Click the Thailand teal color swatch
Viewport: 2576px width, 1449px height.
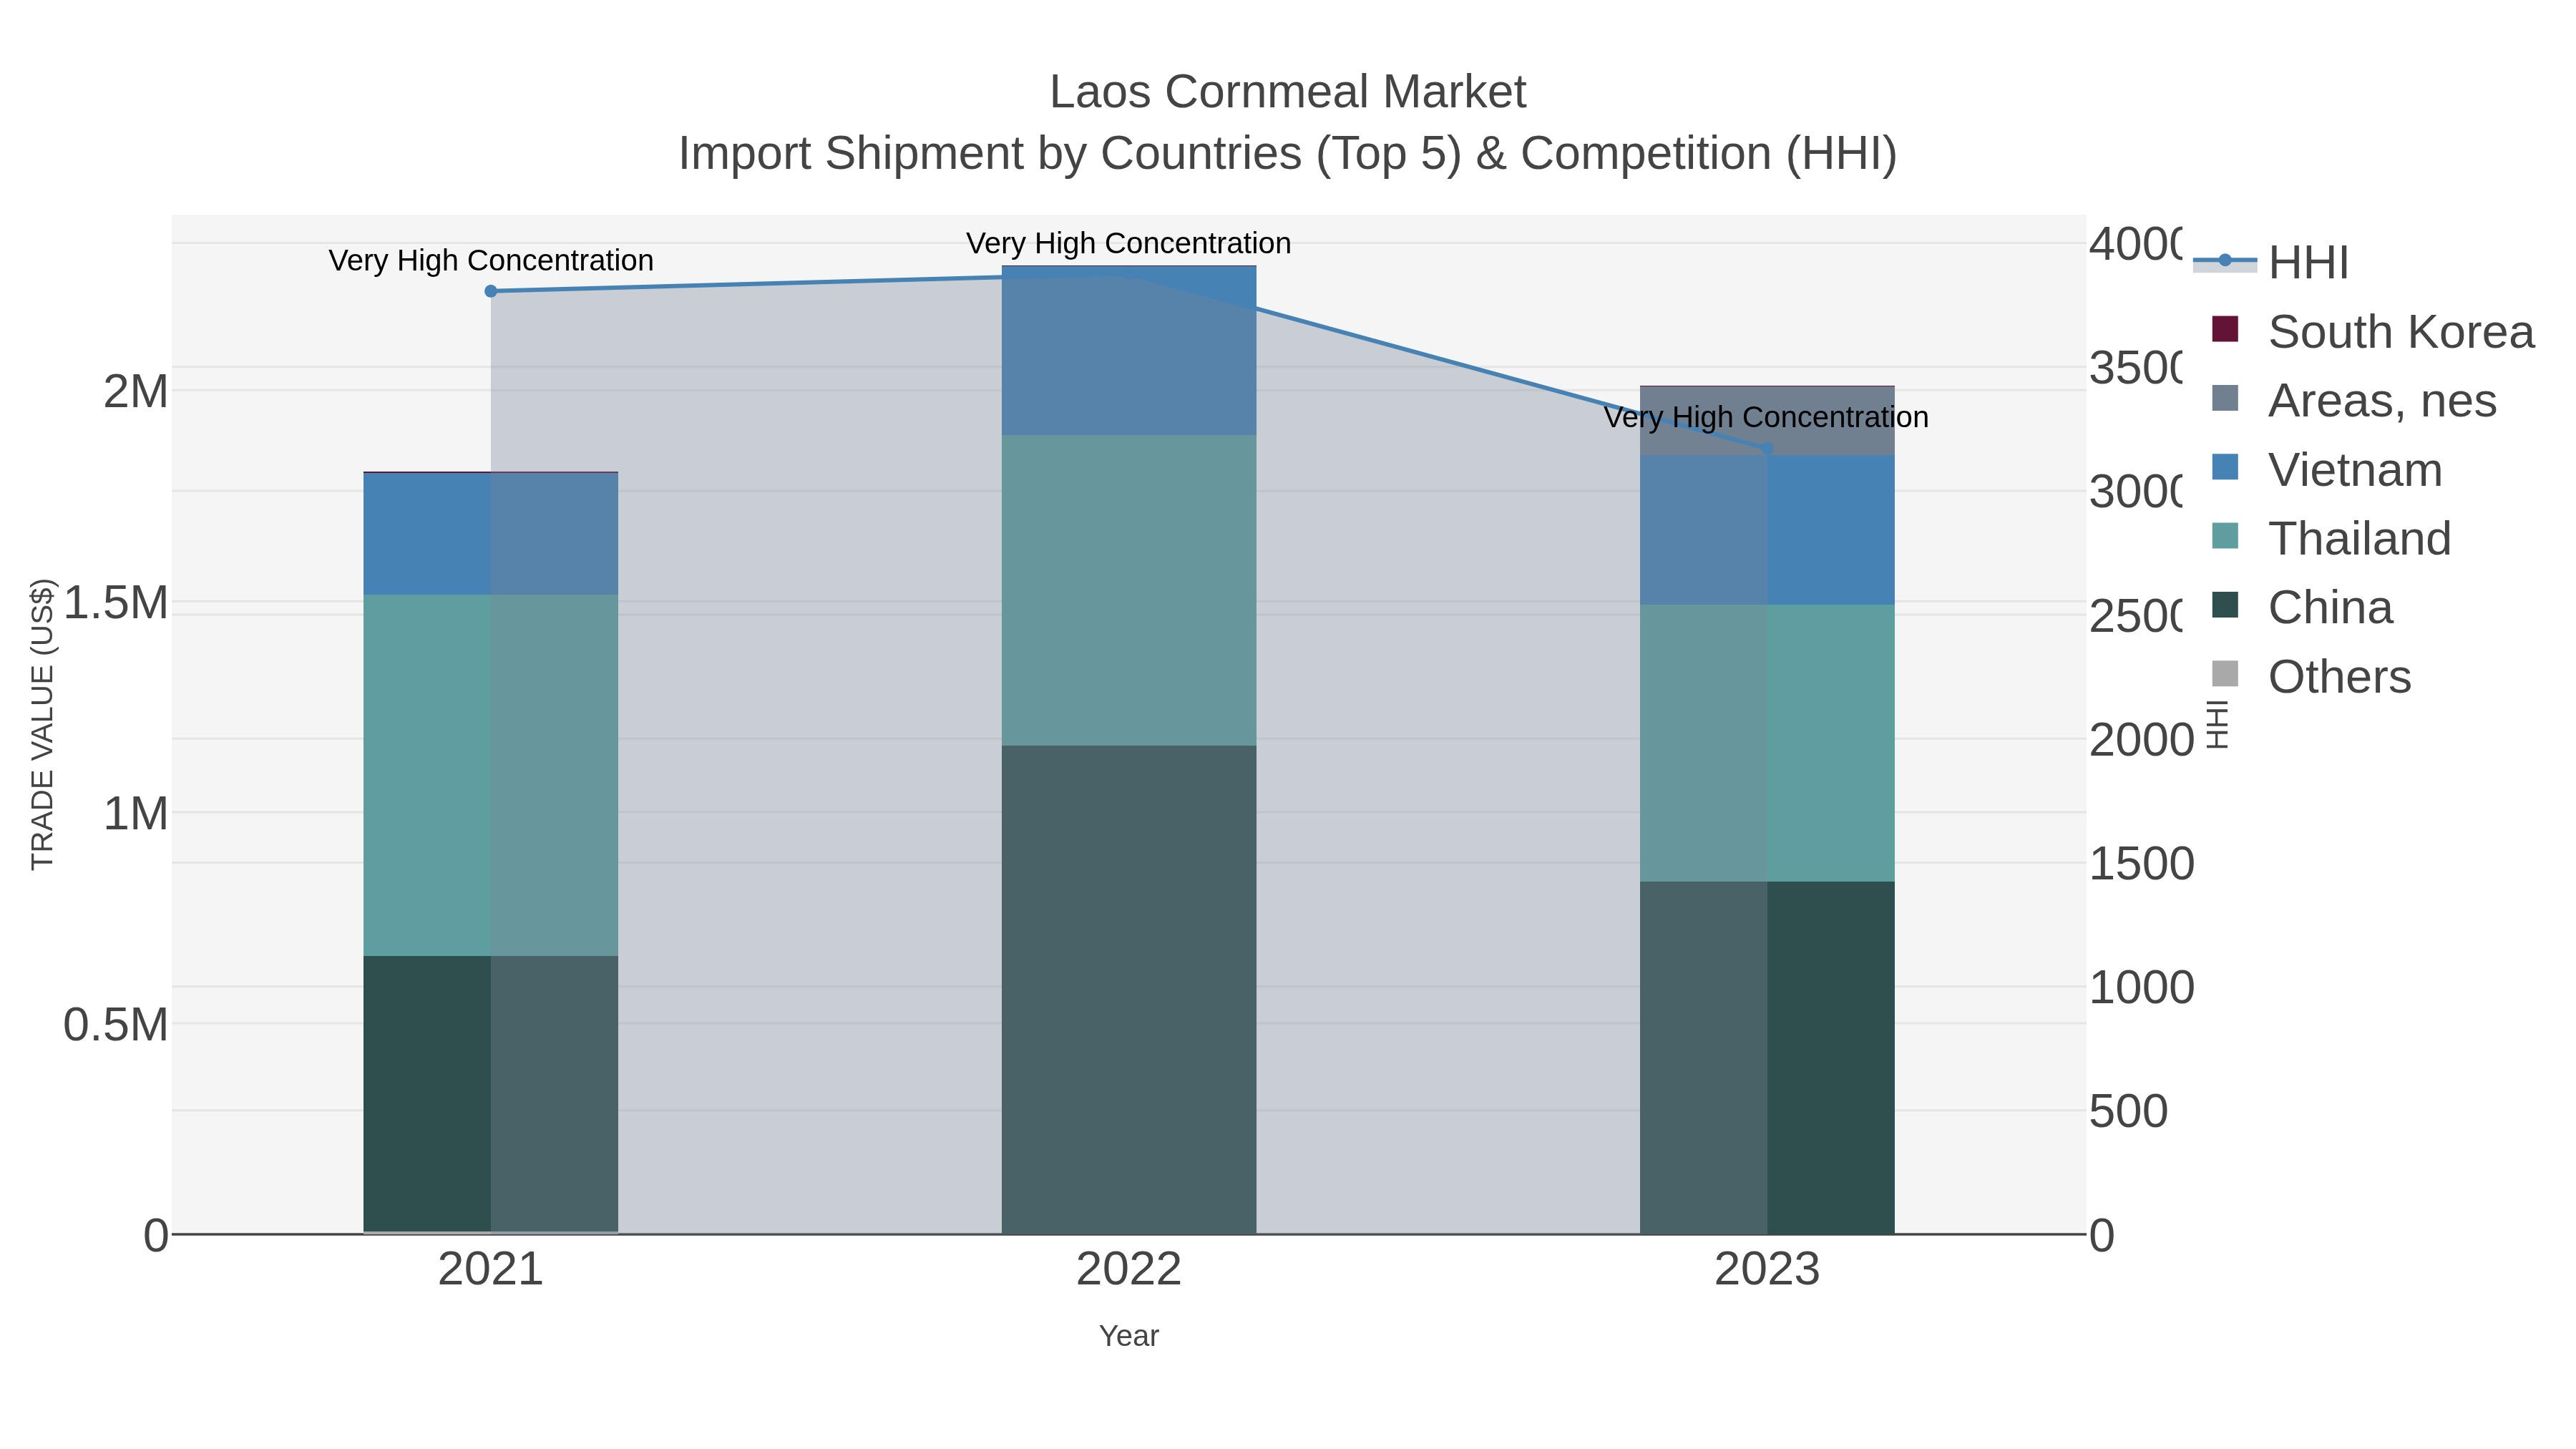point(2225,536)
